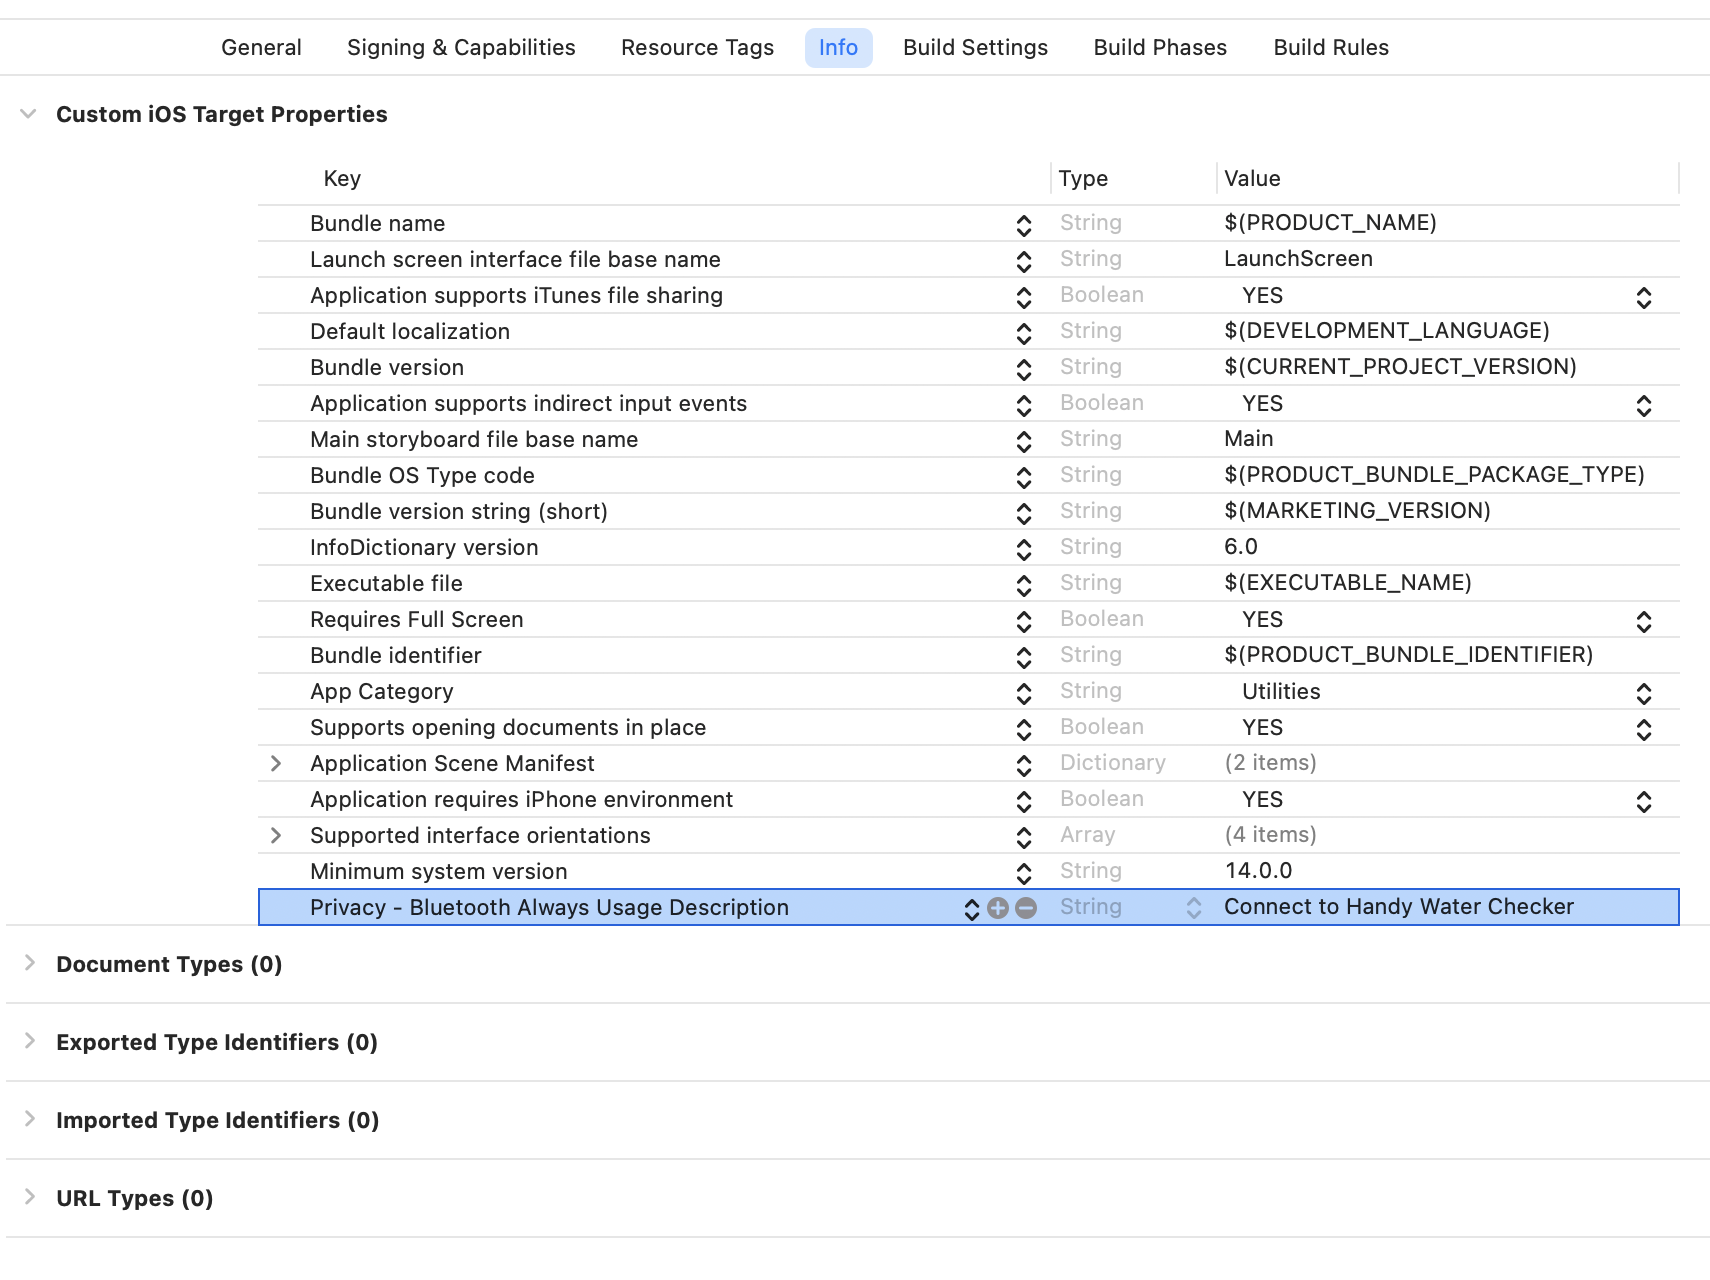1710x1280 pixels.
Task: Select $(PRODUCT_NAME) value cell
Action: [x=1330, y=223]
